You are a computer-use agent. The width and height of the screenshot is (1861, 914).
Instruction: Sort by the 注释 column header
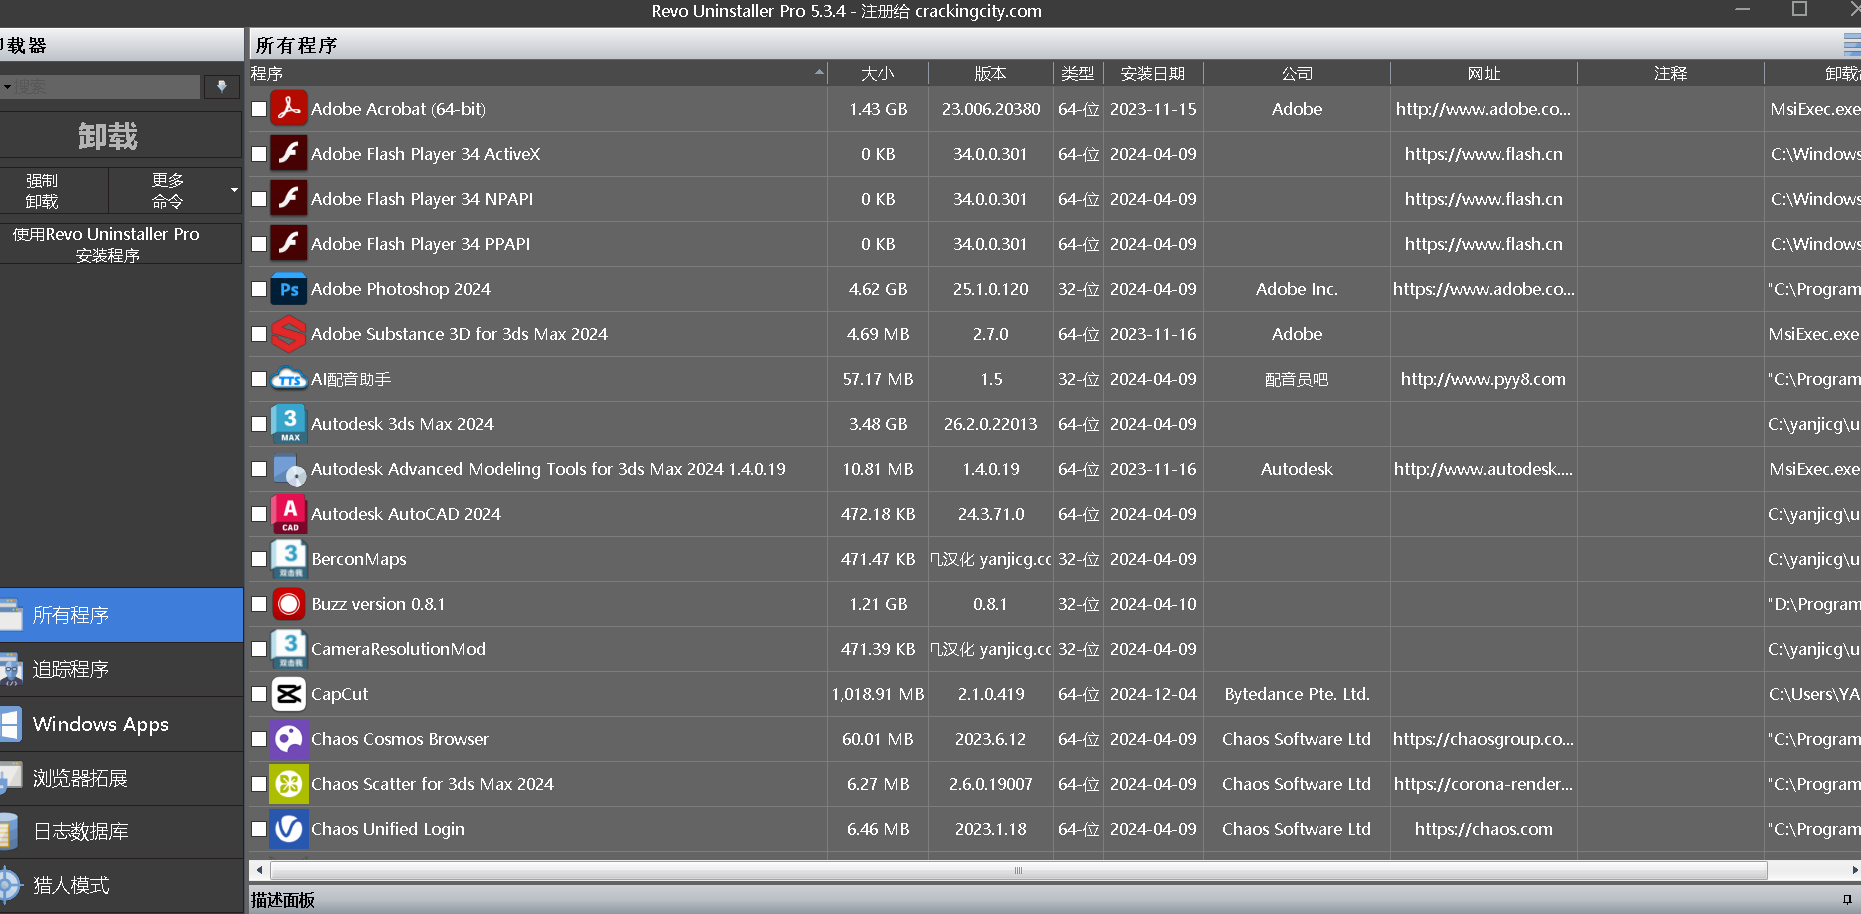click(1670, 73)
